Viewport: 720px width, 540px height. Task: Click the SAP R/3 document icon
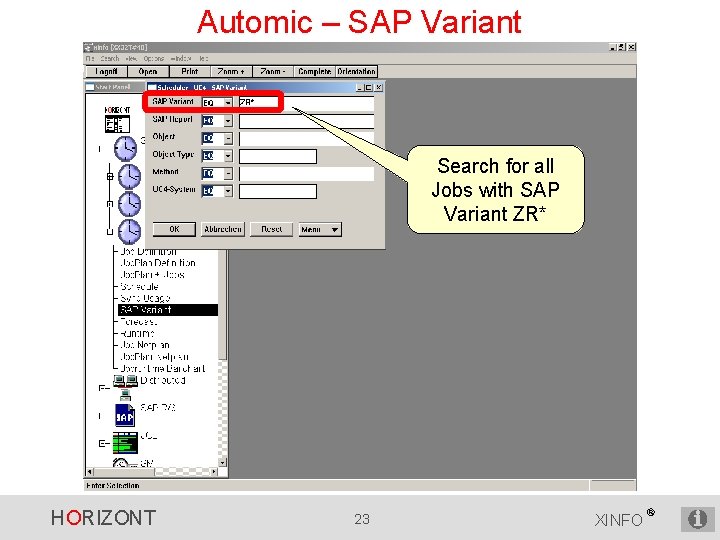tap(124, 416)
